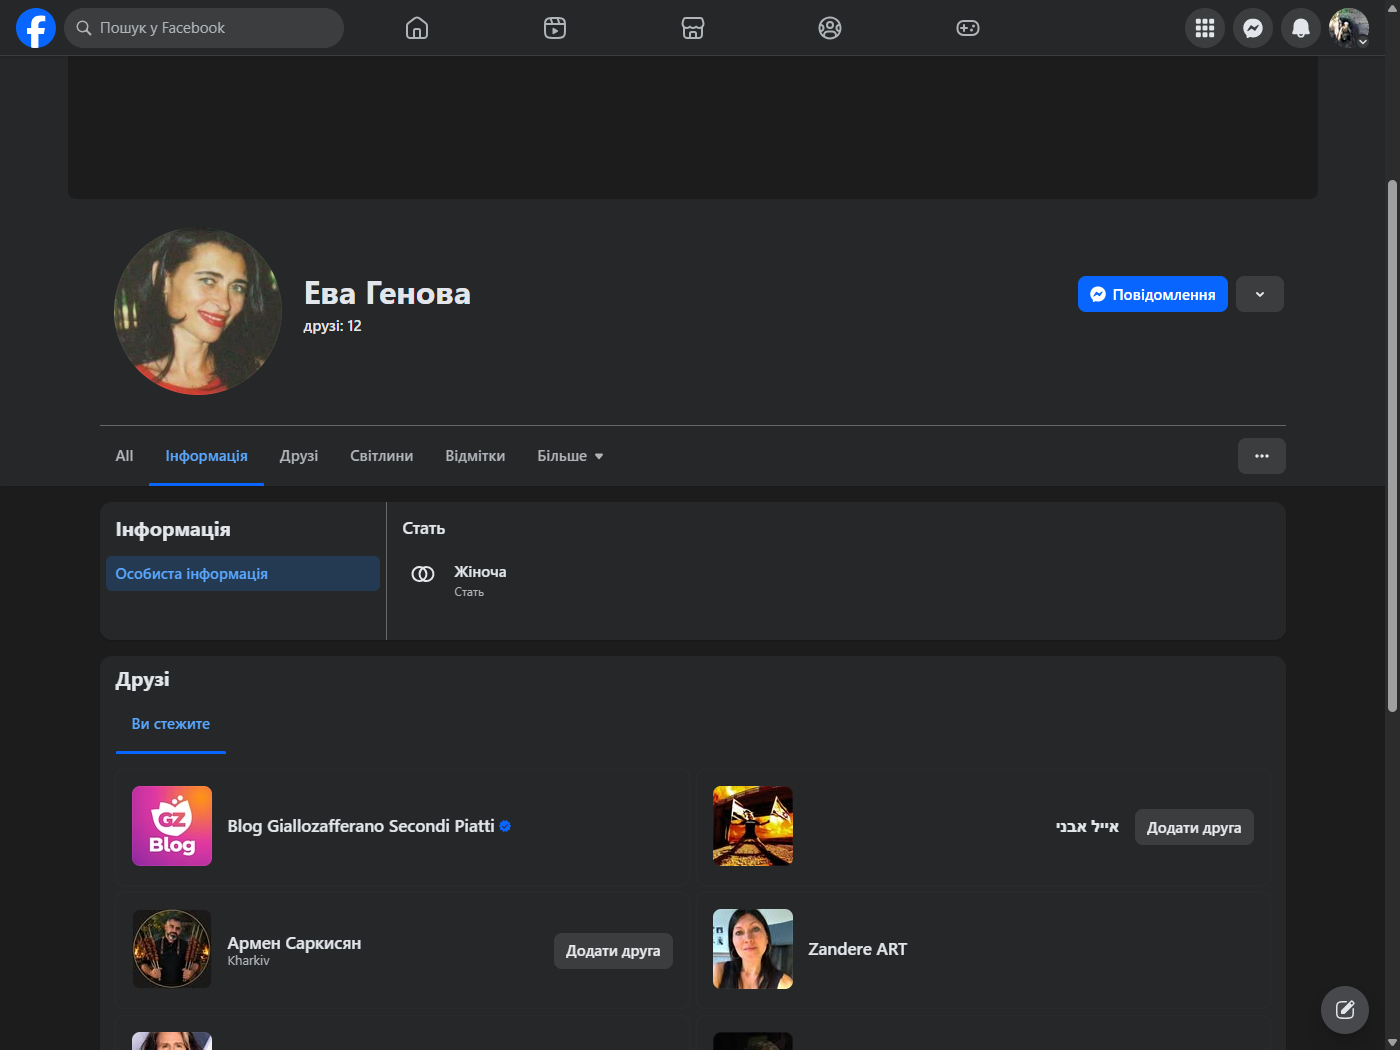This screenshot has height=1050, width=1400.
Task: Select the Інформація tab
Action: click(x=206, y=456)
